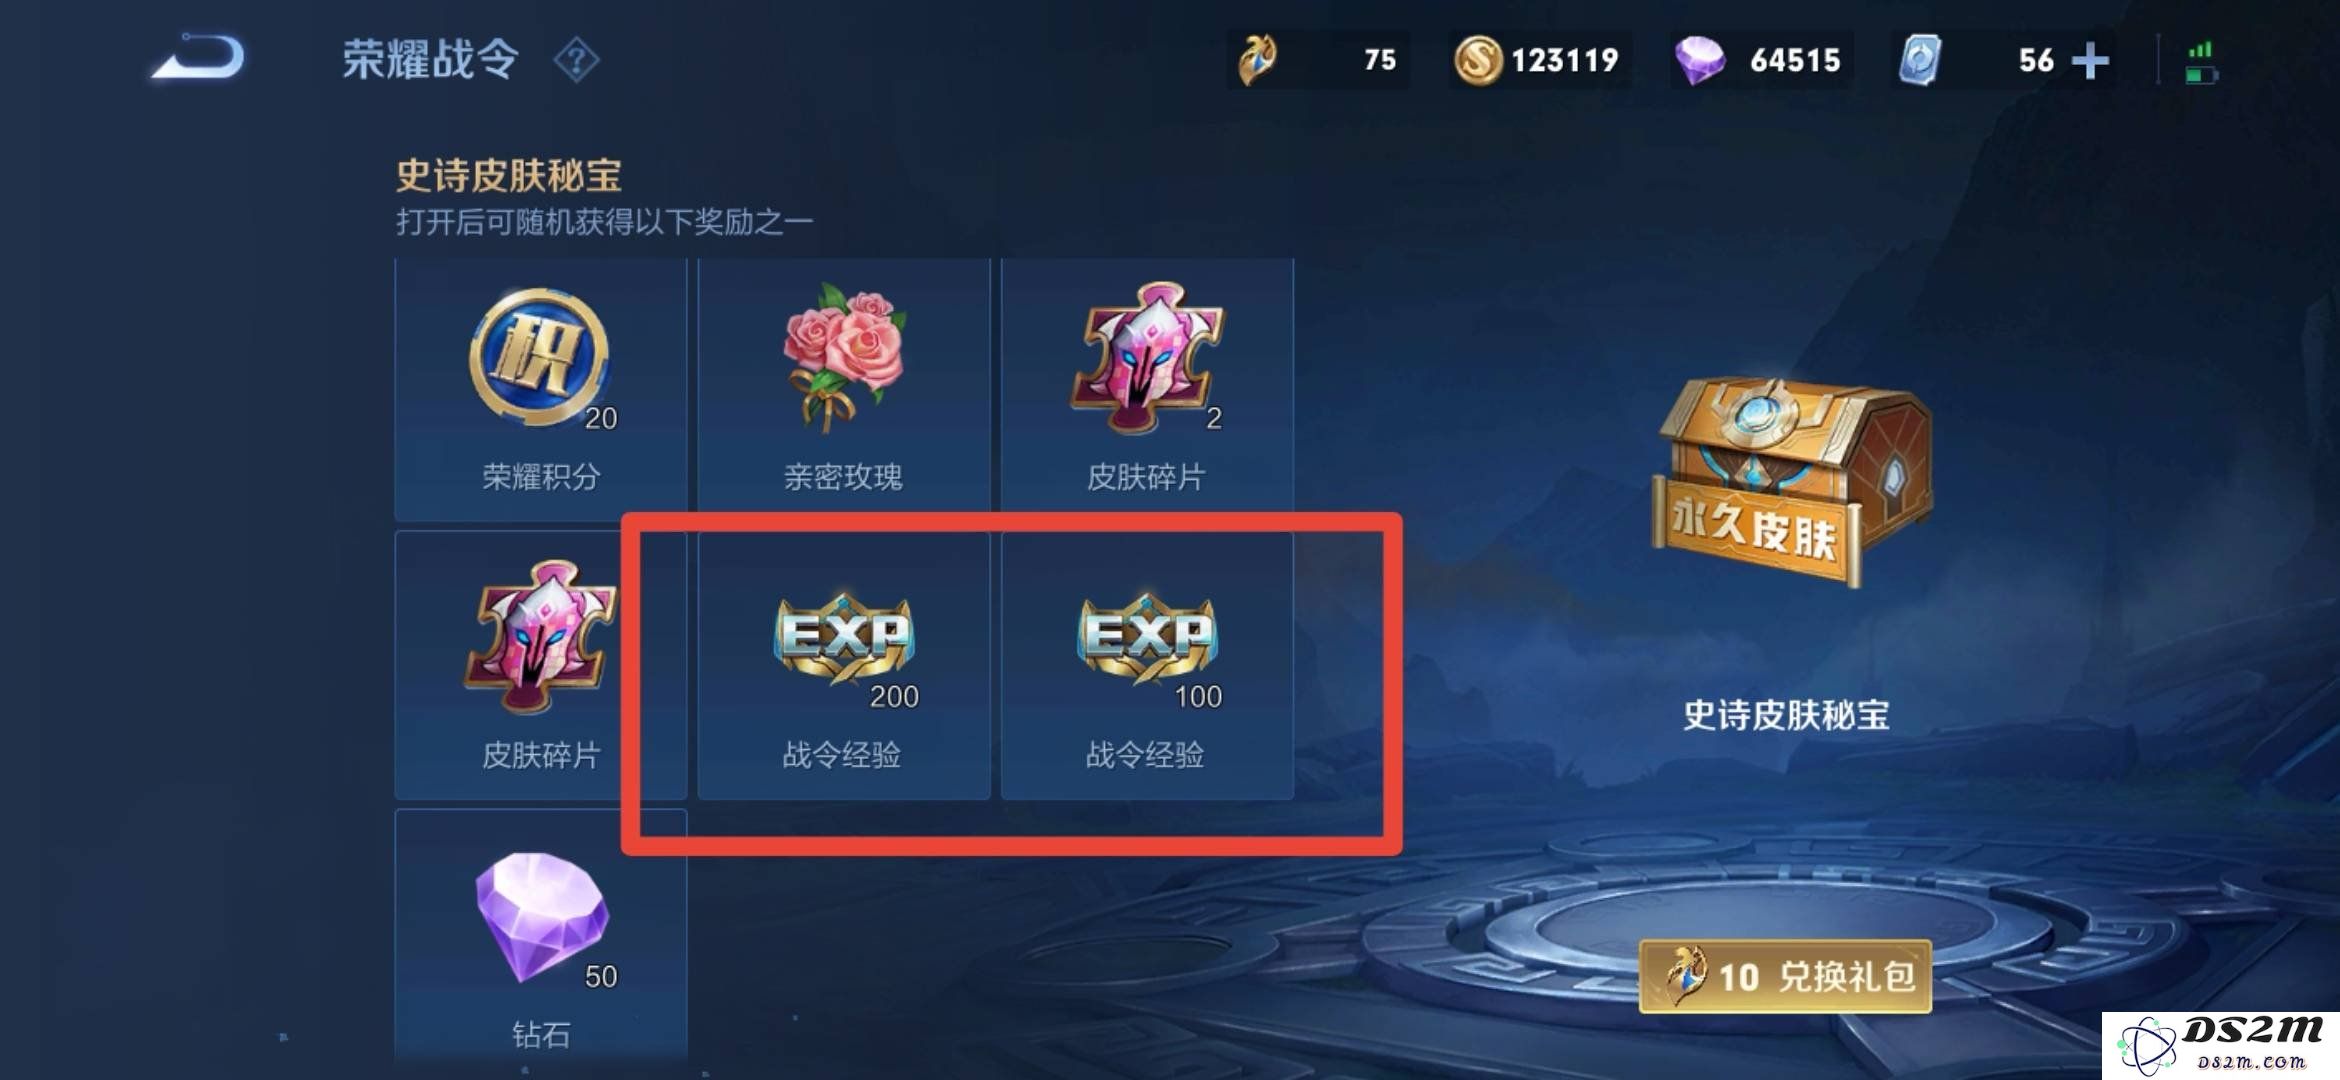Viewport: 2340px width, 1080px height.
Task: Select the 荣耀积分 20 reward tile
Action: click(x=541, y=390)
